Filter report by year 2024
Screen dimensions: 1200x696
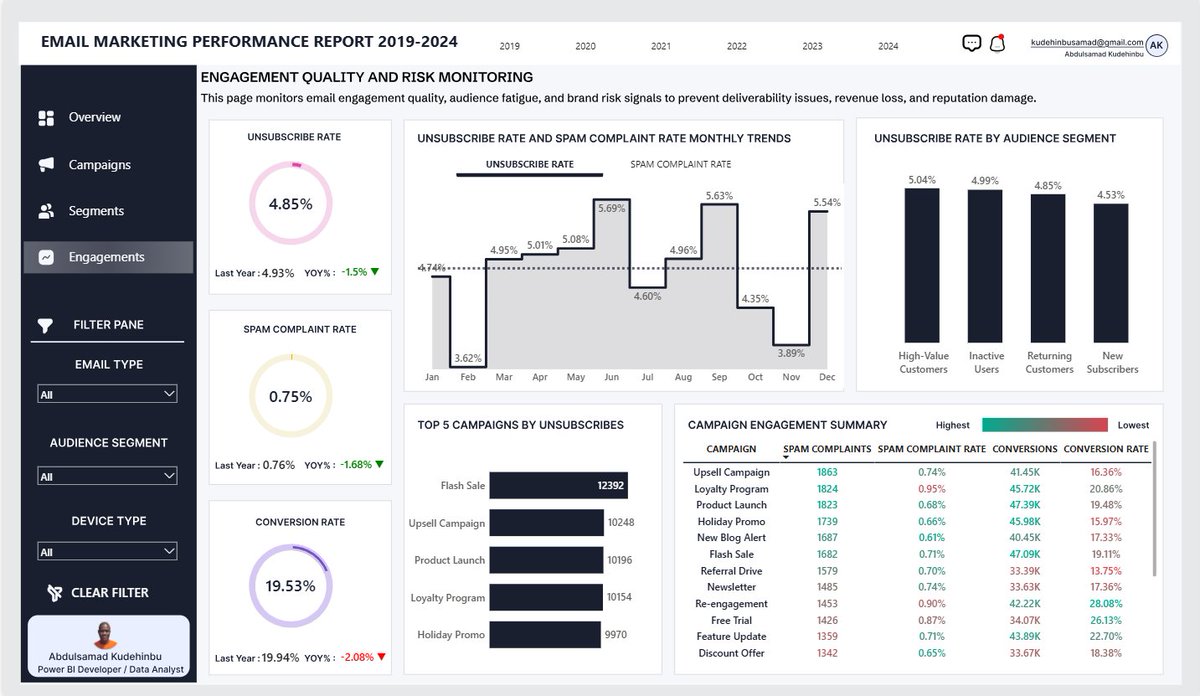[x=888, y=46]
